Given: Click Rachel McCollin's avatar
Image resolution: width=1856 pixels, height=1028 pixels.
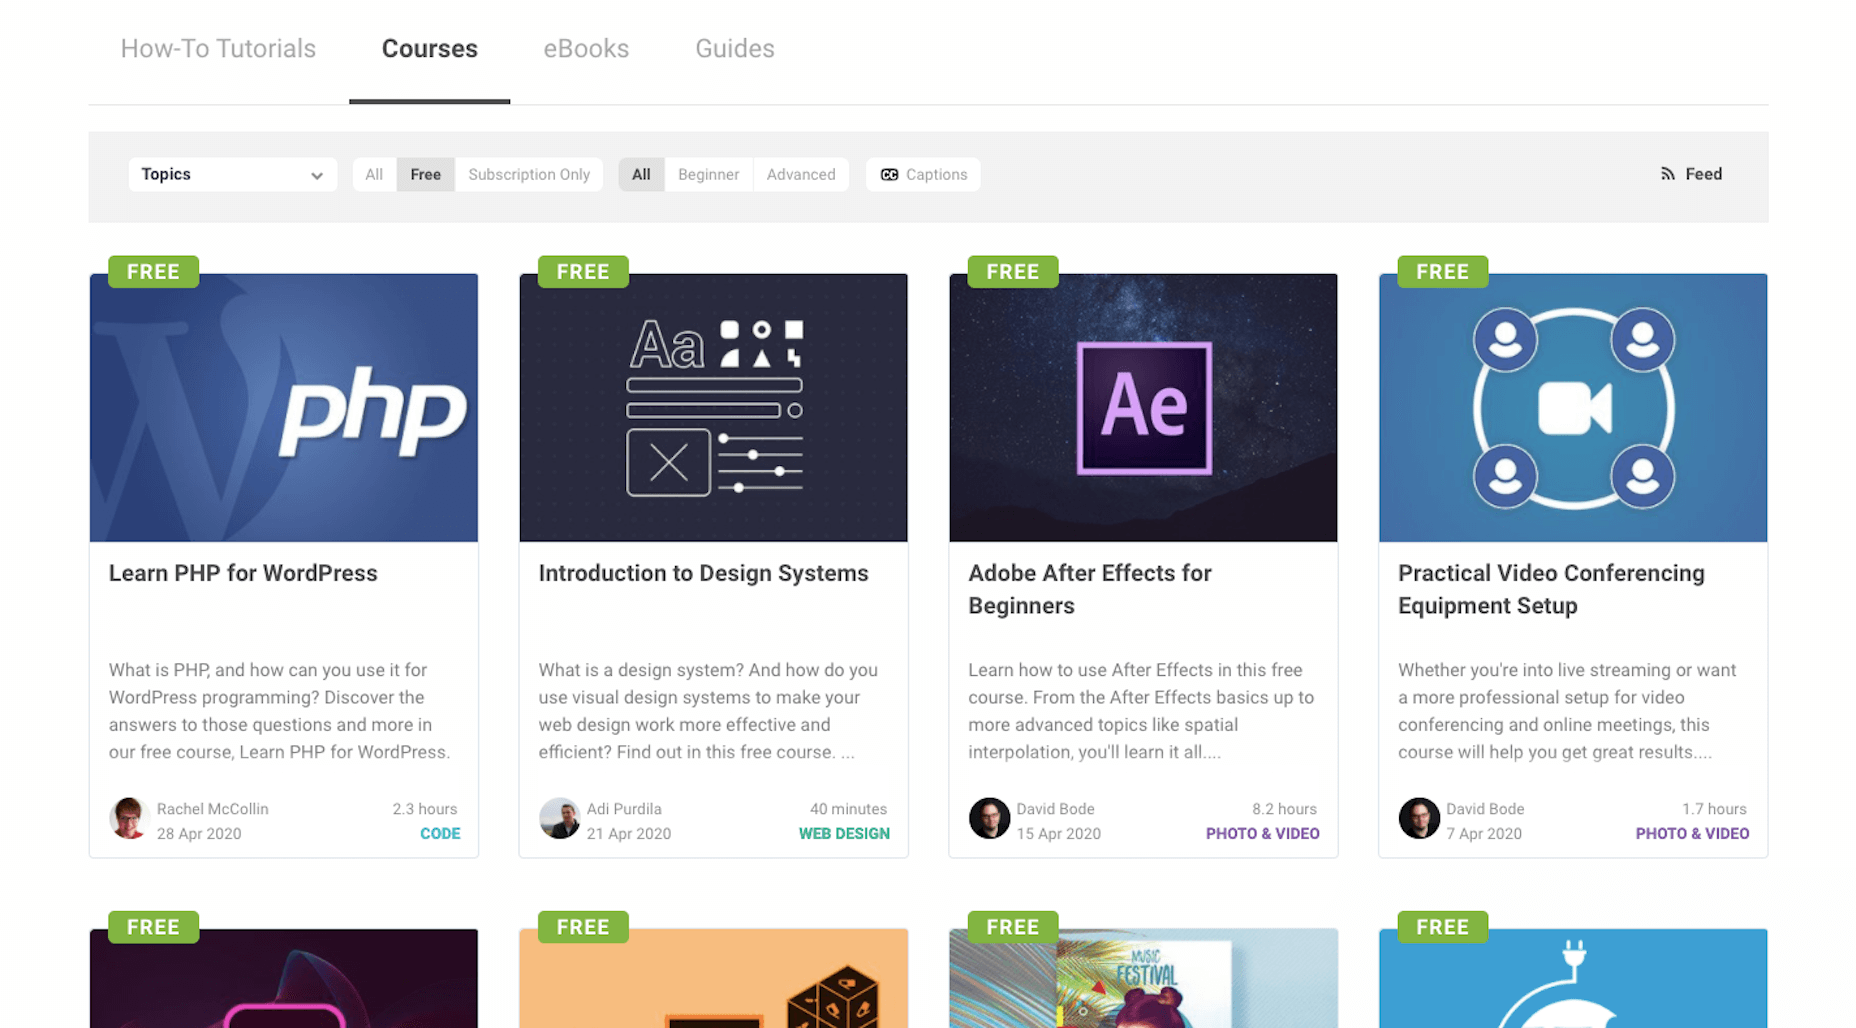Looking at the screenshot, I should click(x=129, y=818).
